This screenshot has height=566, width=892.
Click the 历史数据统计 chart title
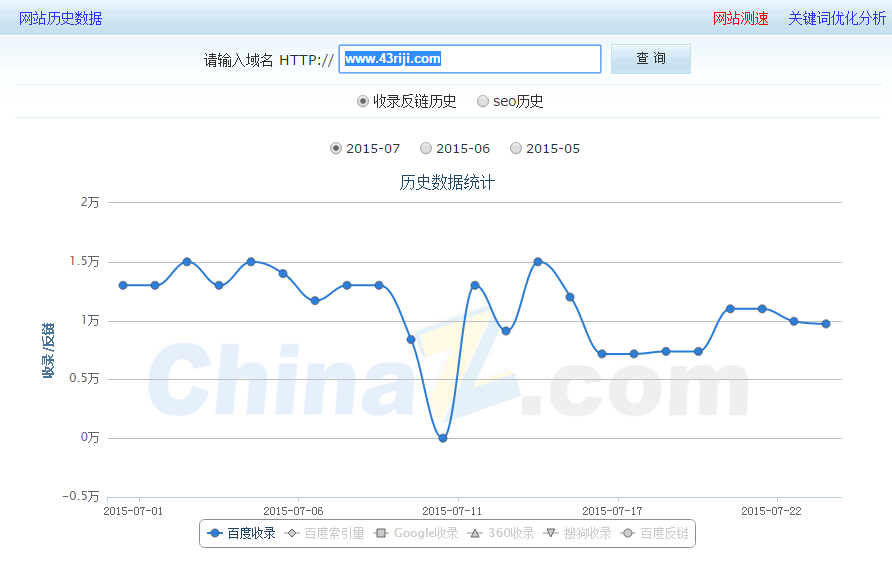click(447, 182)
